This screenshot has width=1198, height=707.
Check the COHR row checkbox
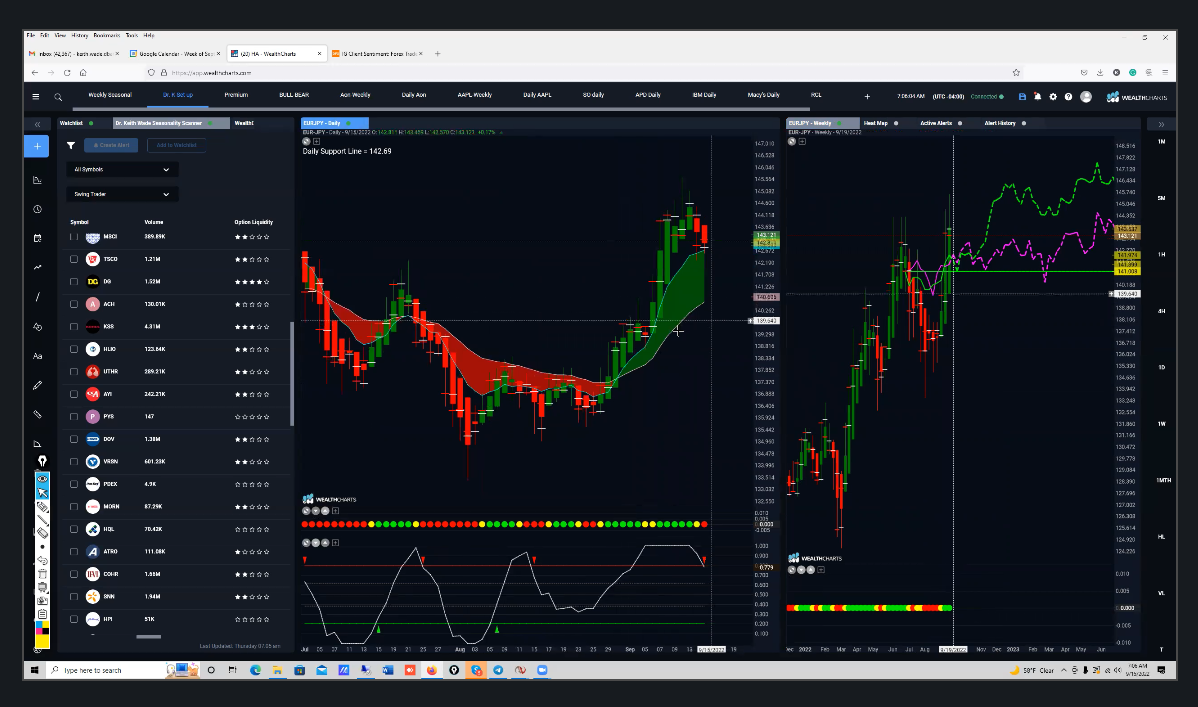click(74, 574)
